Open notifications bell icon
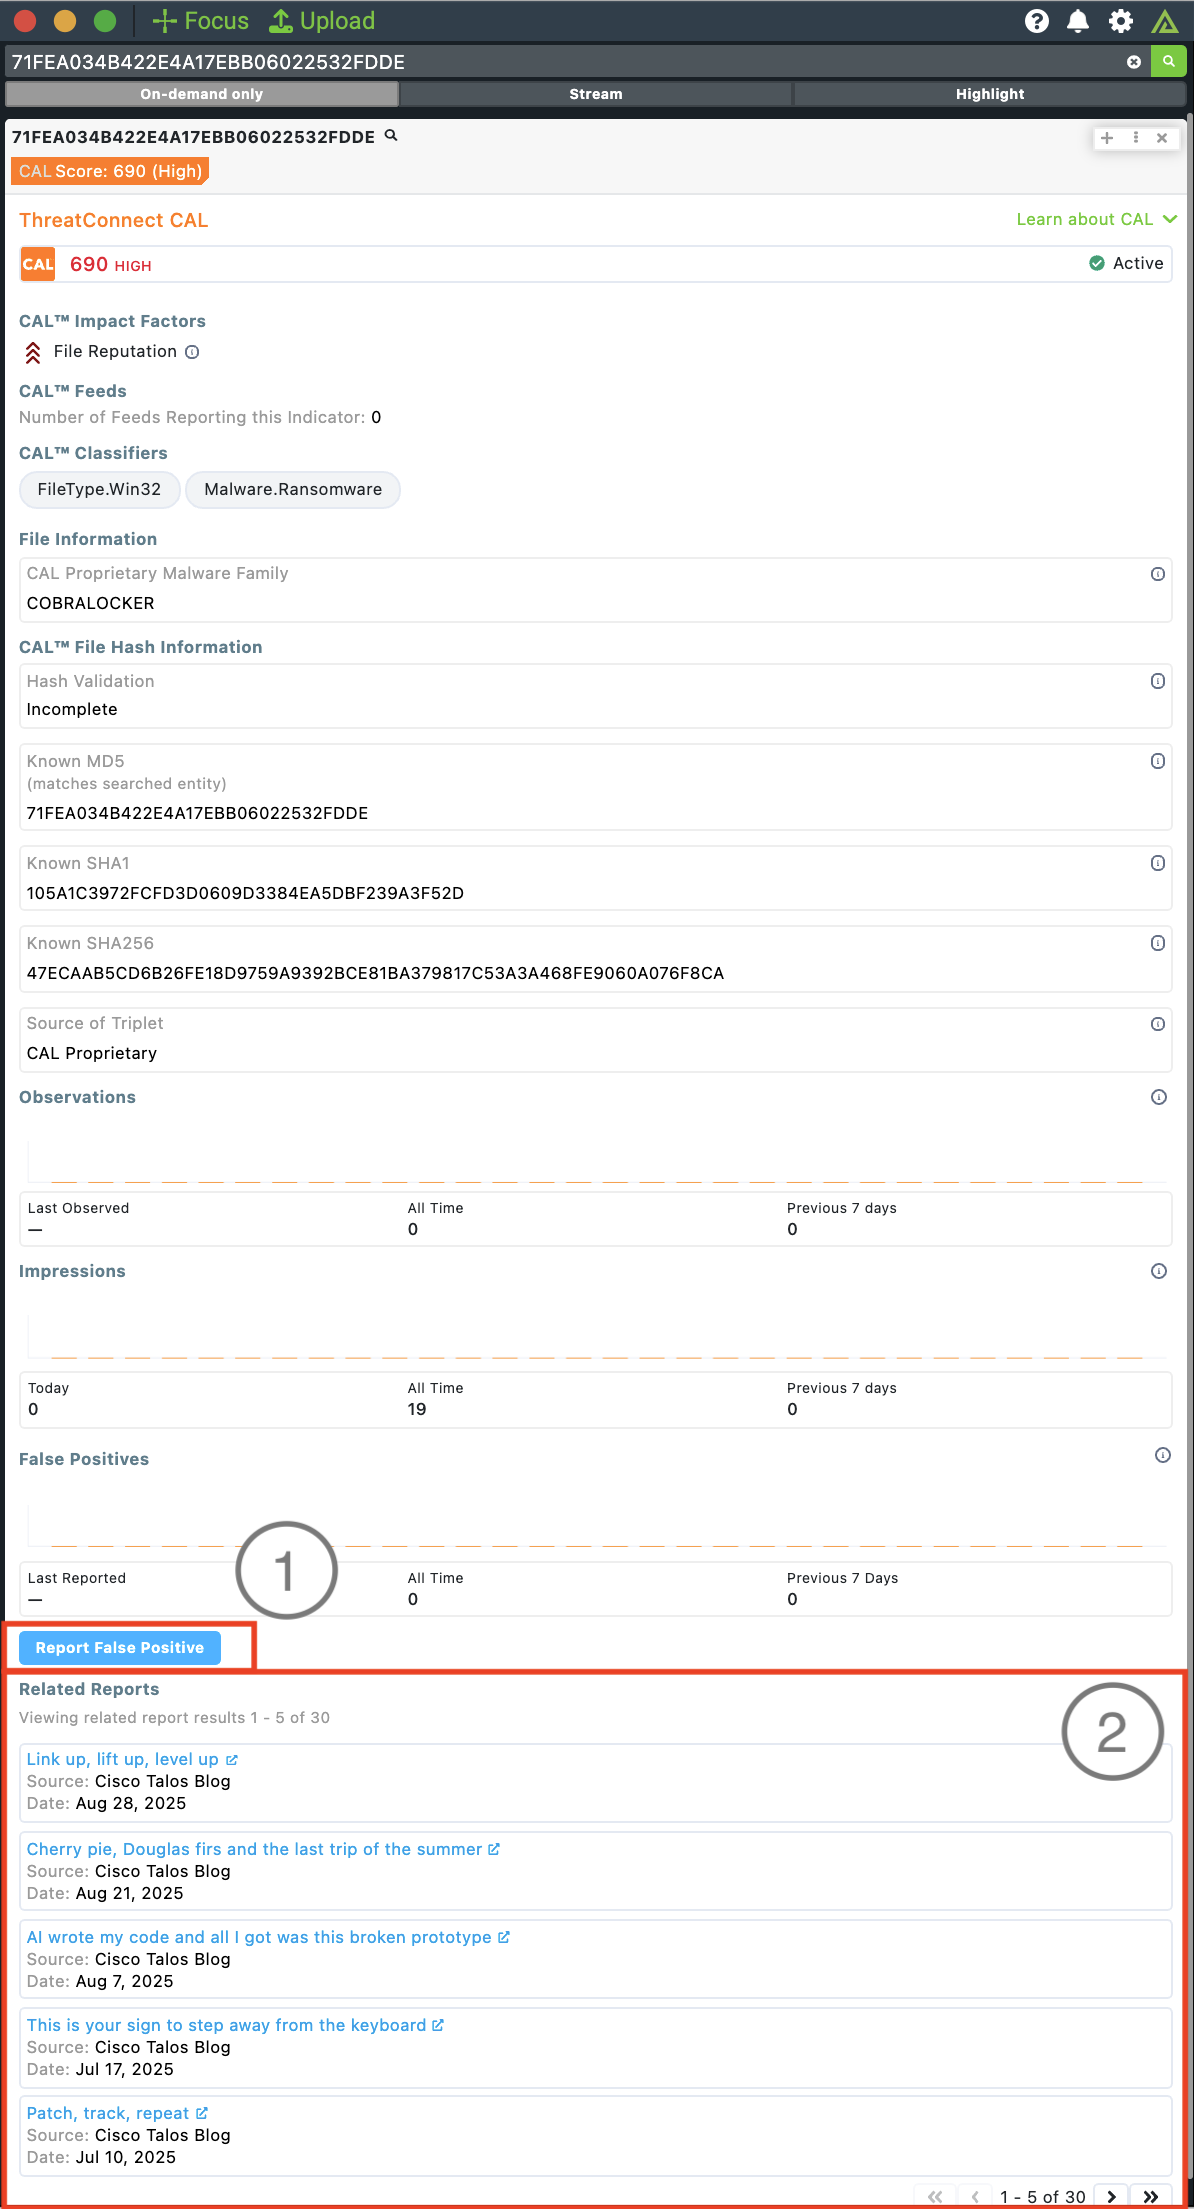 (1078, 21)
